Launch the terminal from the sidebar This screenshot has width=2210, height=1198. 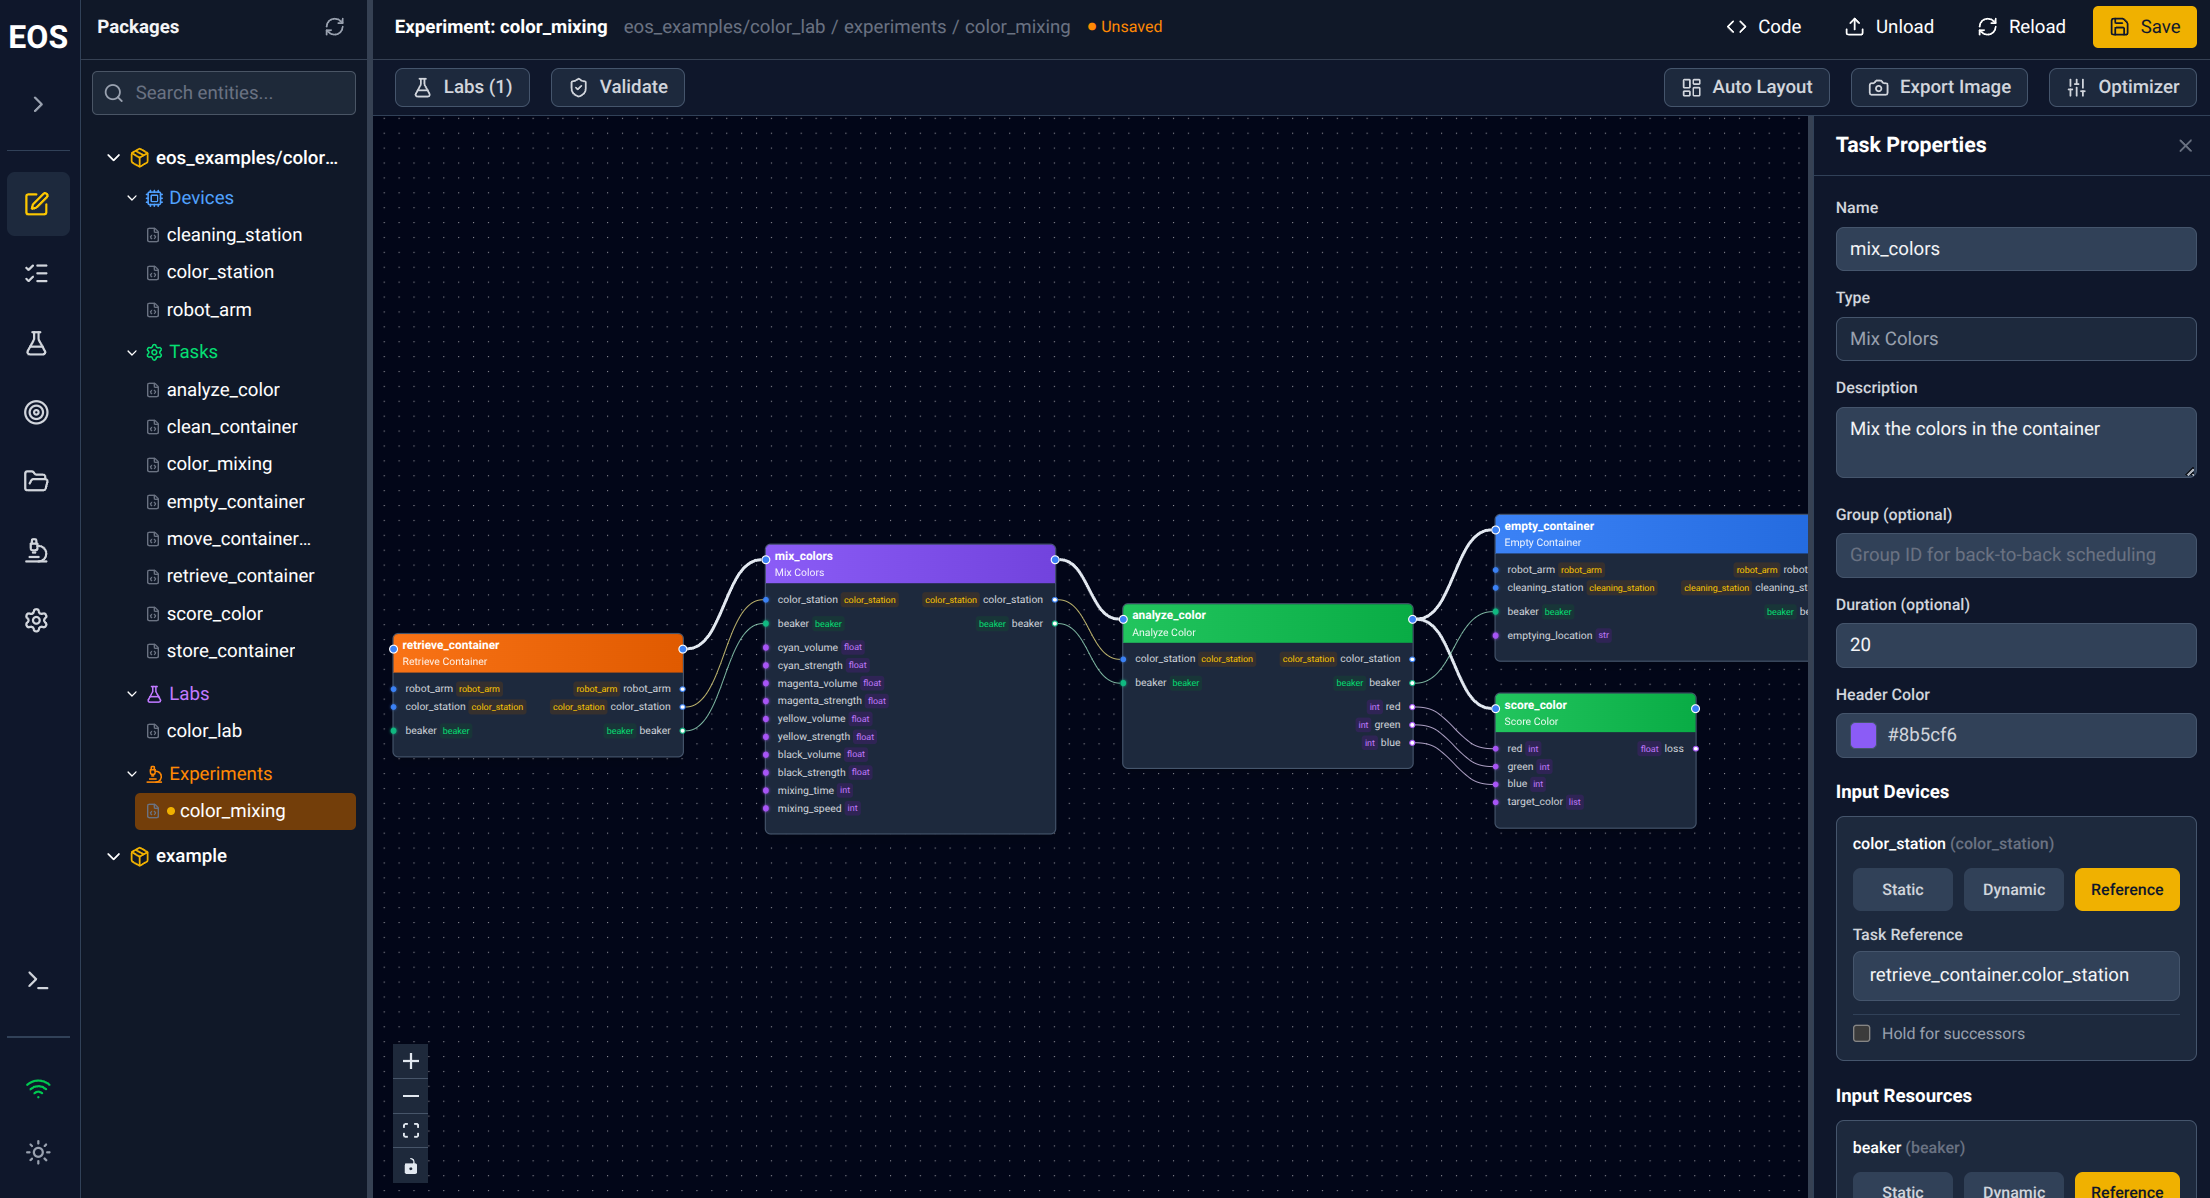(x=37, y=980)
